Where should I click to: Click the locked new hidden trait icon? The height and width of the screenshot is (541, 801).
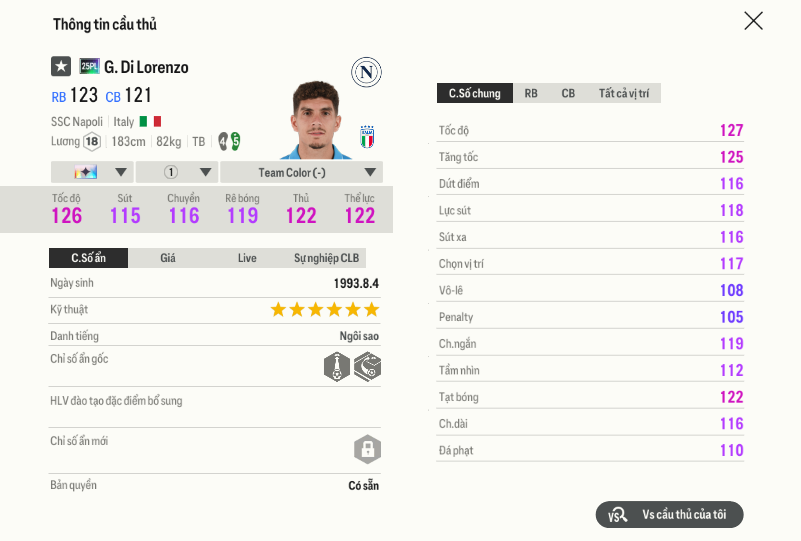367,448
